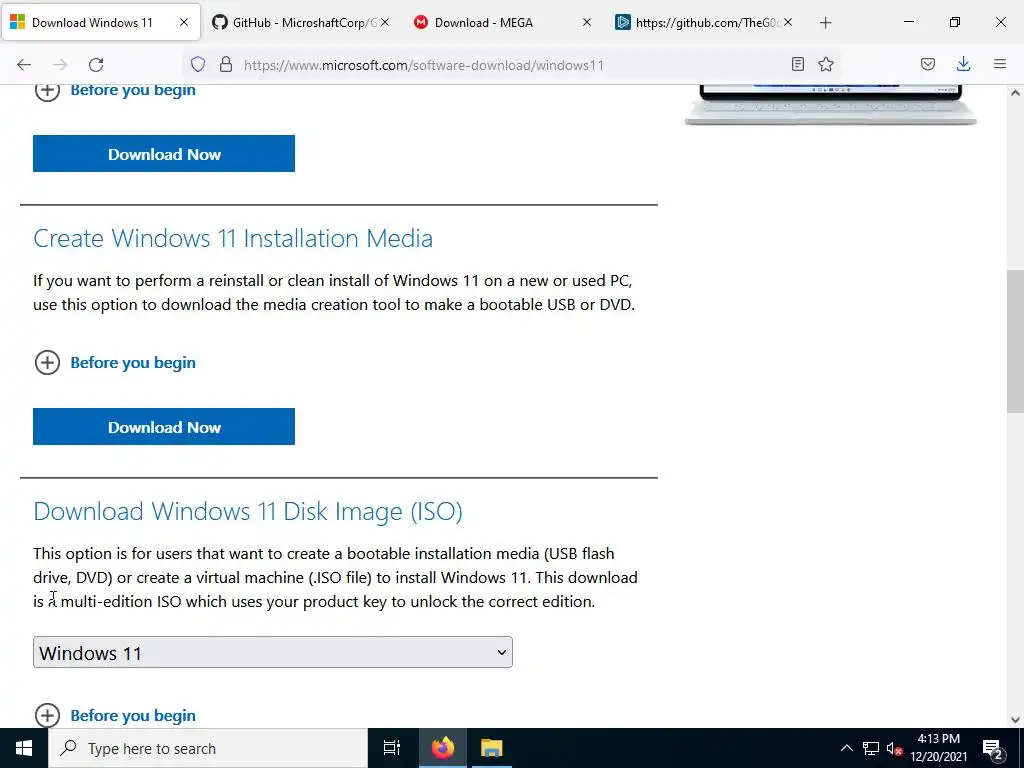Click Download Now above Create Installation Media

tap(164, 153)
